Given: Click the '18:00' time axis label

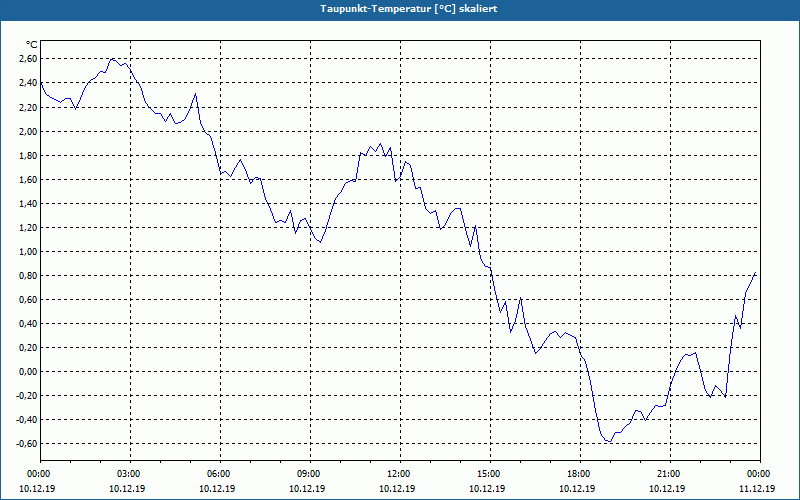Looking at the screenshot, I should tap(580, 474).
